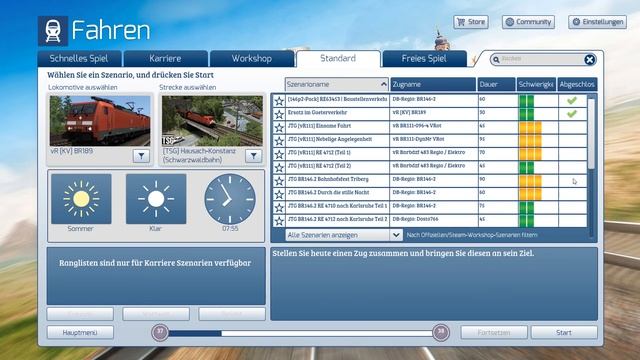Select the Standard tab
640x360 pixels.
click(338, 59)
